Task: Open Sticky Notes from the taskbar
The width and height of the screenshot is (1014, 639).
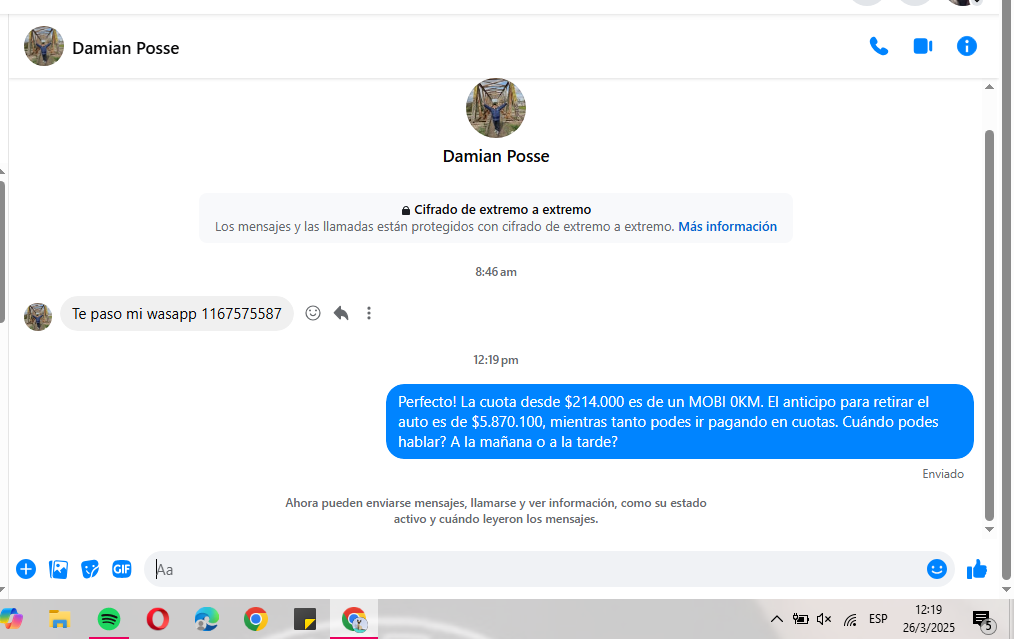Action: tap(305, 619)
